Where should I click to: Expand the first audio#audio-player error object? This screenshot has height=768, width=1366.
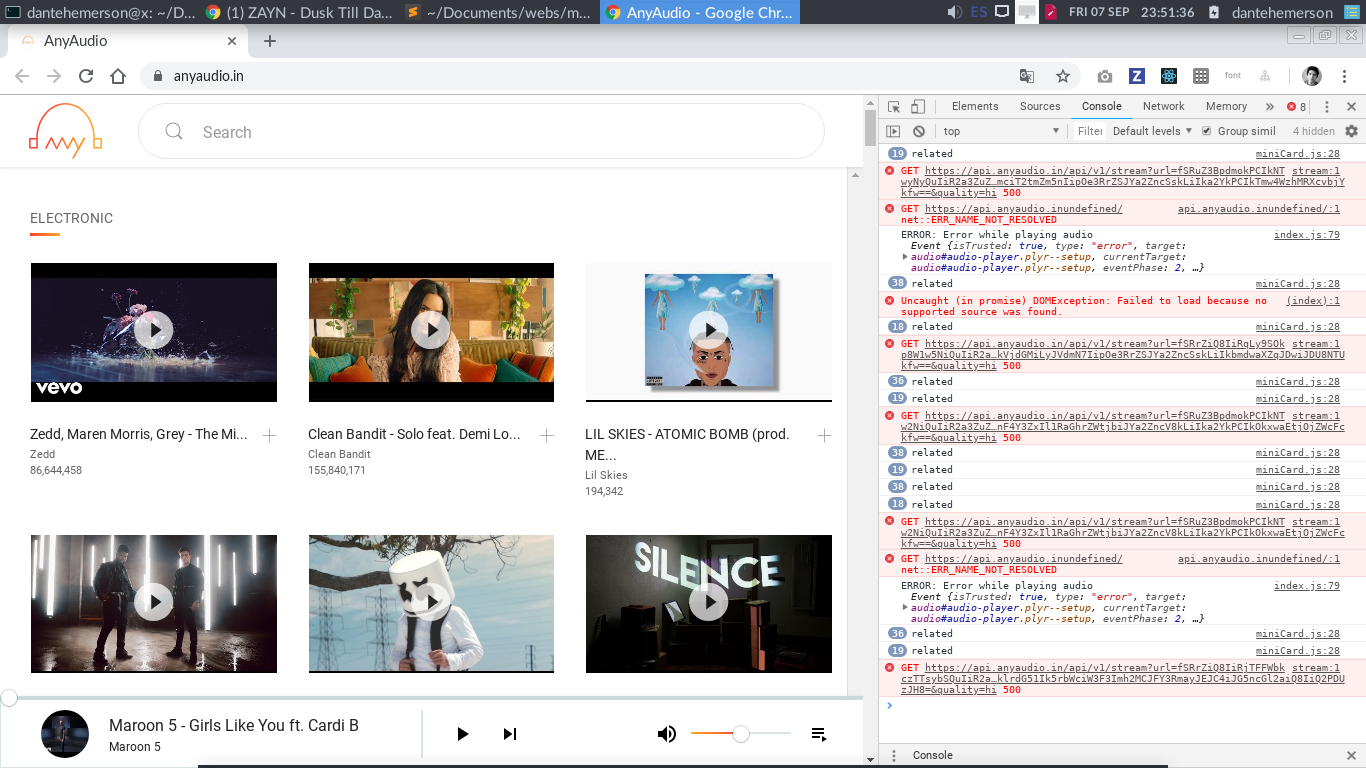point(905,257)
